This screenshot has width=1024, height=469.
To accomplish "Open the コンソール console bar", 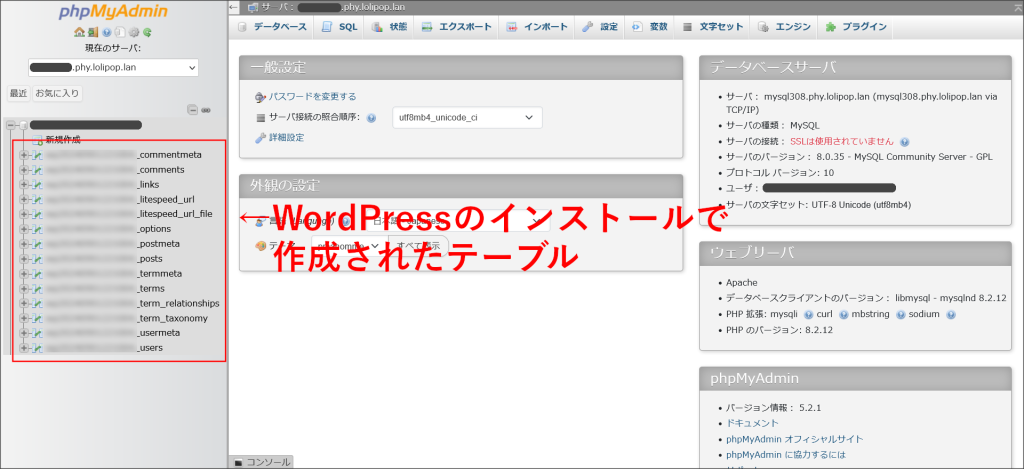I will [x=261, y=462].
